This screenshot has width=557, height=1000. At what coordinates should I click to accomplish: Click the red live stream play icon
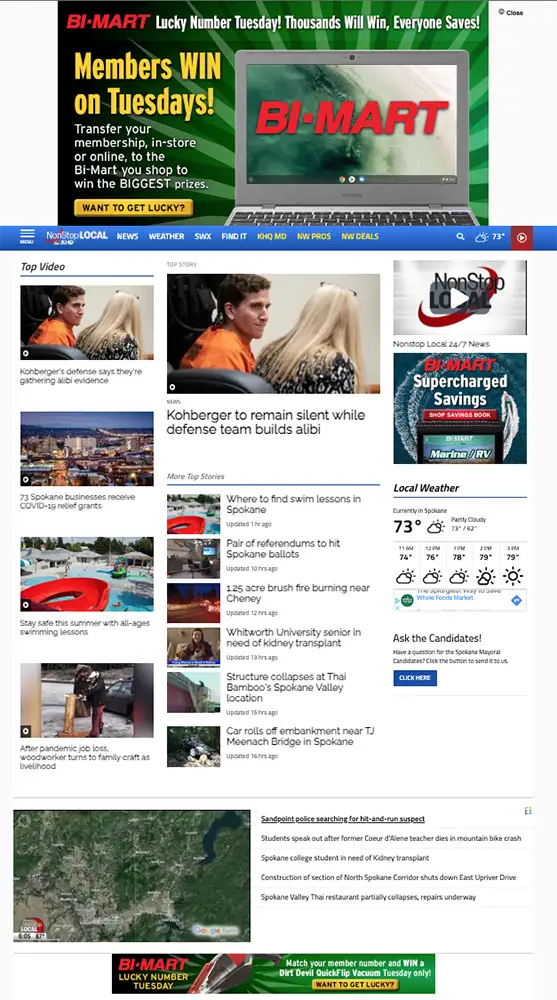(521, 237)
